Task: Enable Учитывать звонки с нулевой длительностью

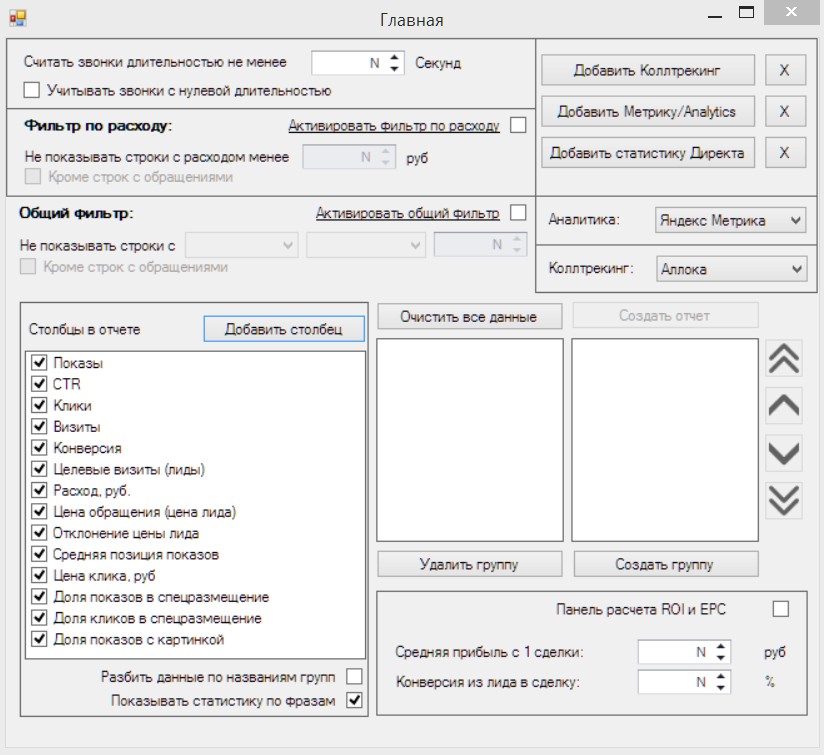Action: point(32,90)
